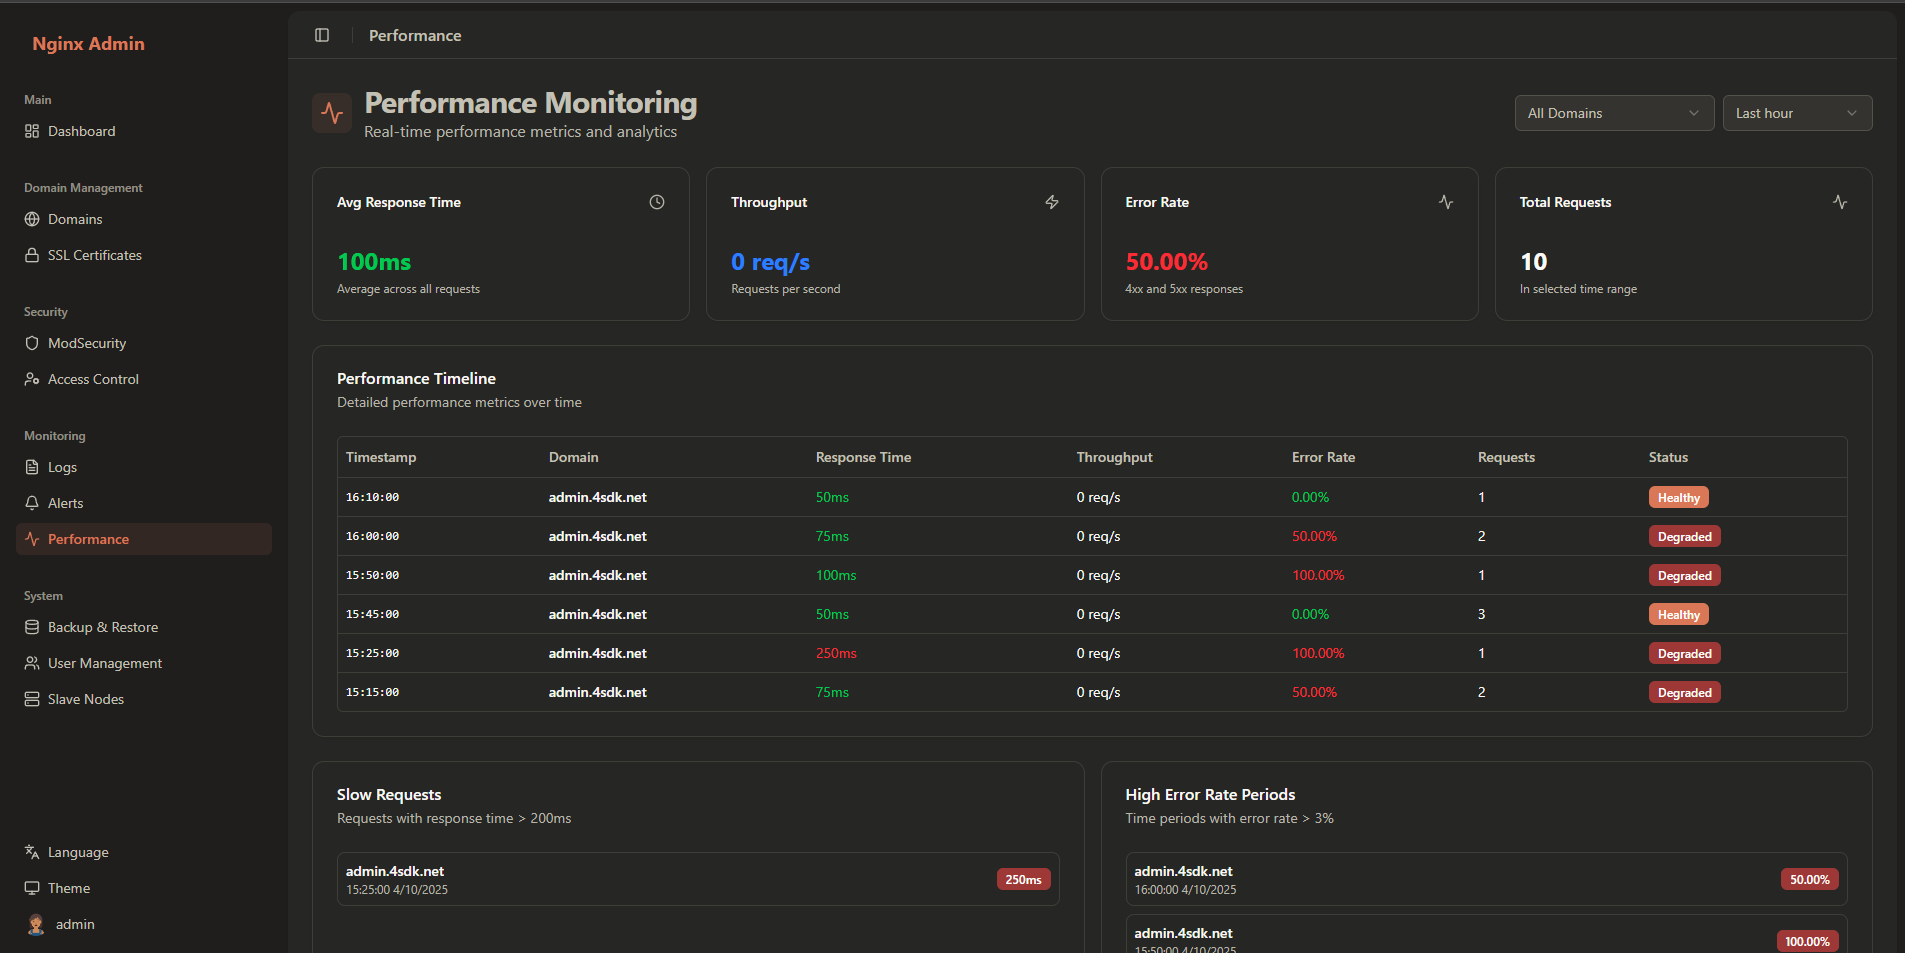Open the All Domains dropdown
This screenshot has height=953, width=1905.
(1613, 113)
